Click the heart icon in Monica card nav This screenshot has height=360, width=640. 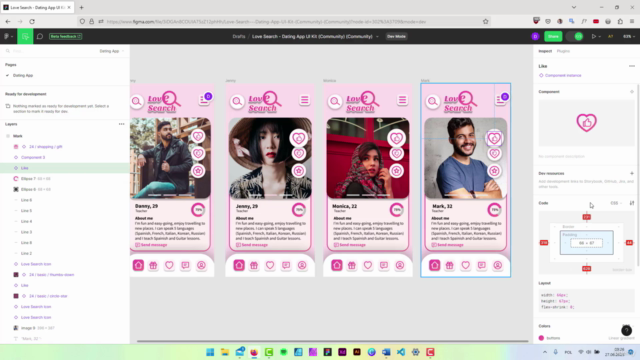pos(368,265)
